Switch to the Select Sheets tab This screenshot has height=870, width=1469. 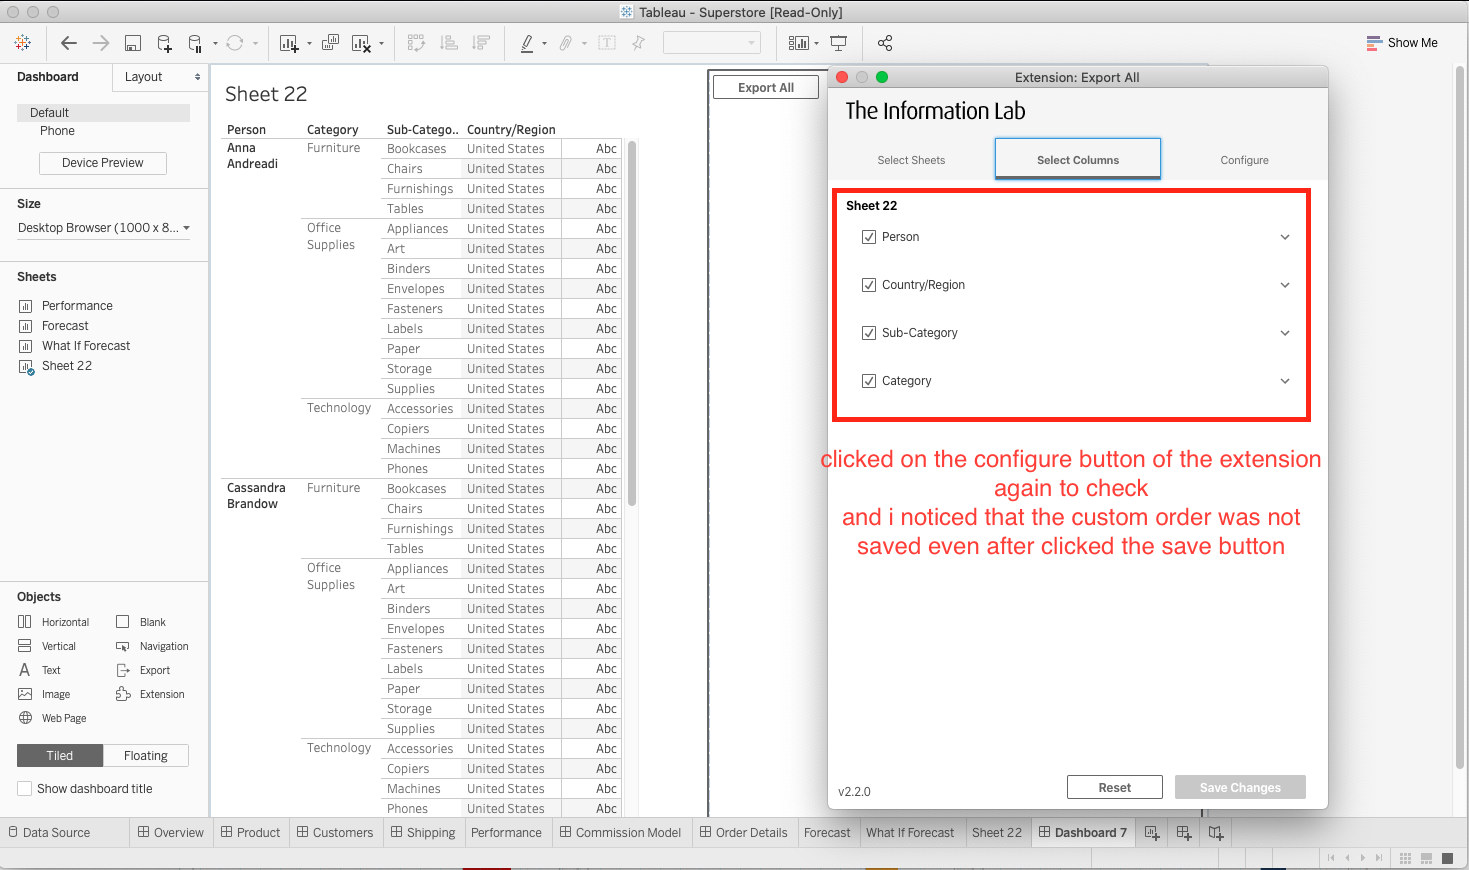(x=911, y=159)
